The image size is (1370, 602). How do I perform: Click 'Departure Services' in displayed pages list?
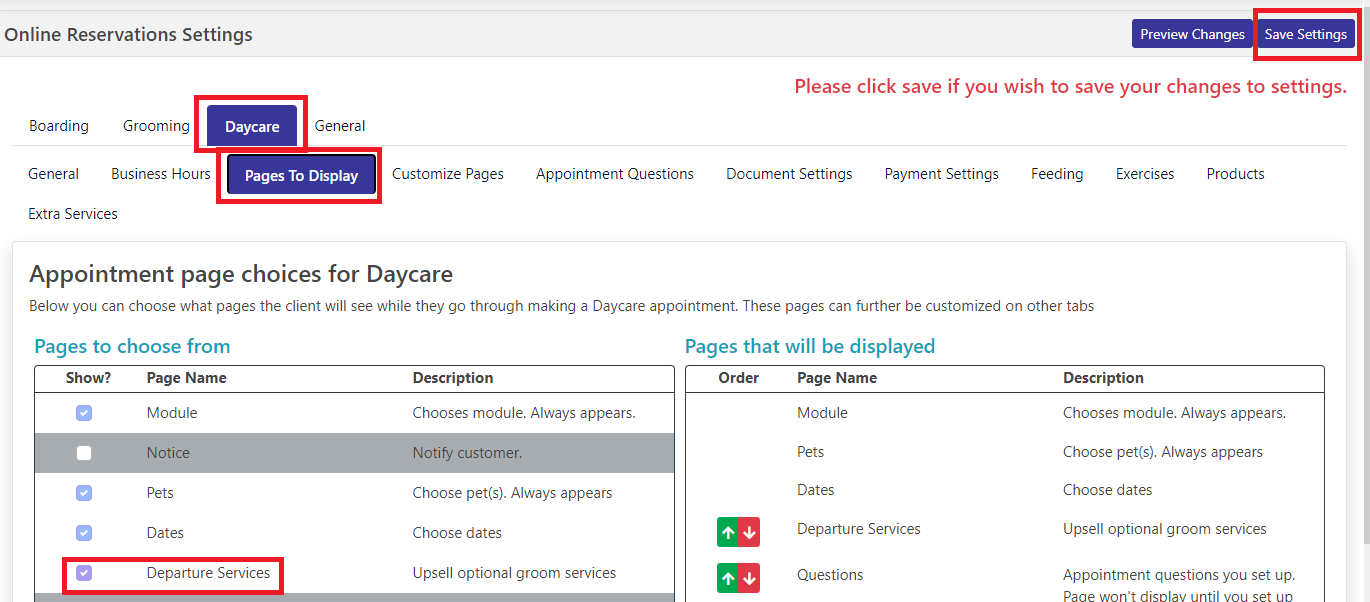(x=859, y=529)
